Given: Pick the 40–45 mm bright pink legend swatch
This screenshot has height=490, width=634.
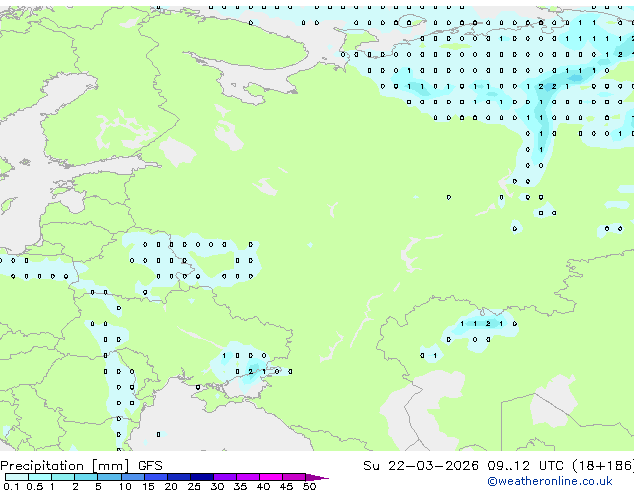Looking at the screenshot, I should pyautogui.click(x=271, y=477).
